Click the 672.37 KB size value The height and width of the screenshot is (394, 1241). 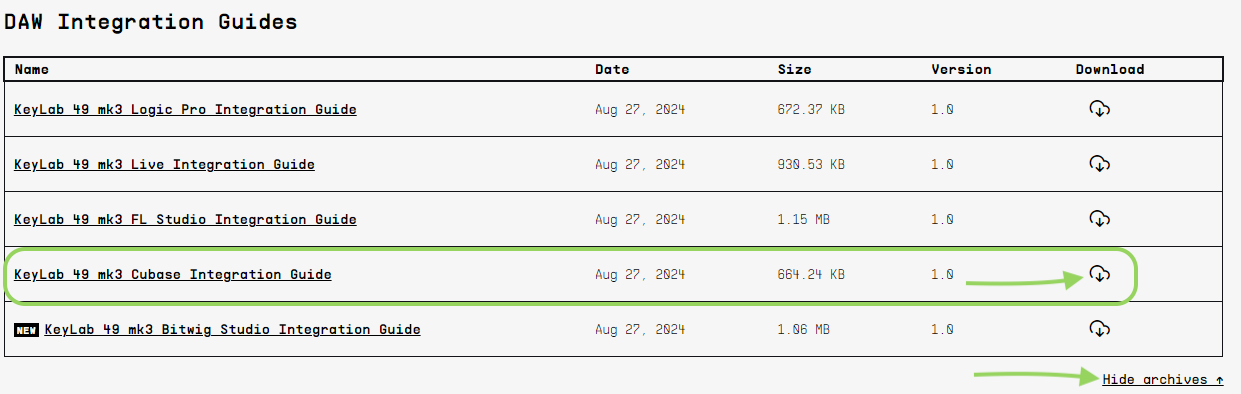coord(811,110)
